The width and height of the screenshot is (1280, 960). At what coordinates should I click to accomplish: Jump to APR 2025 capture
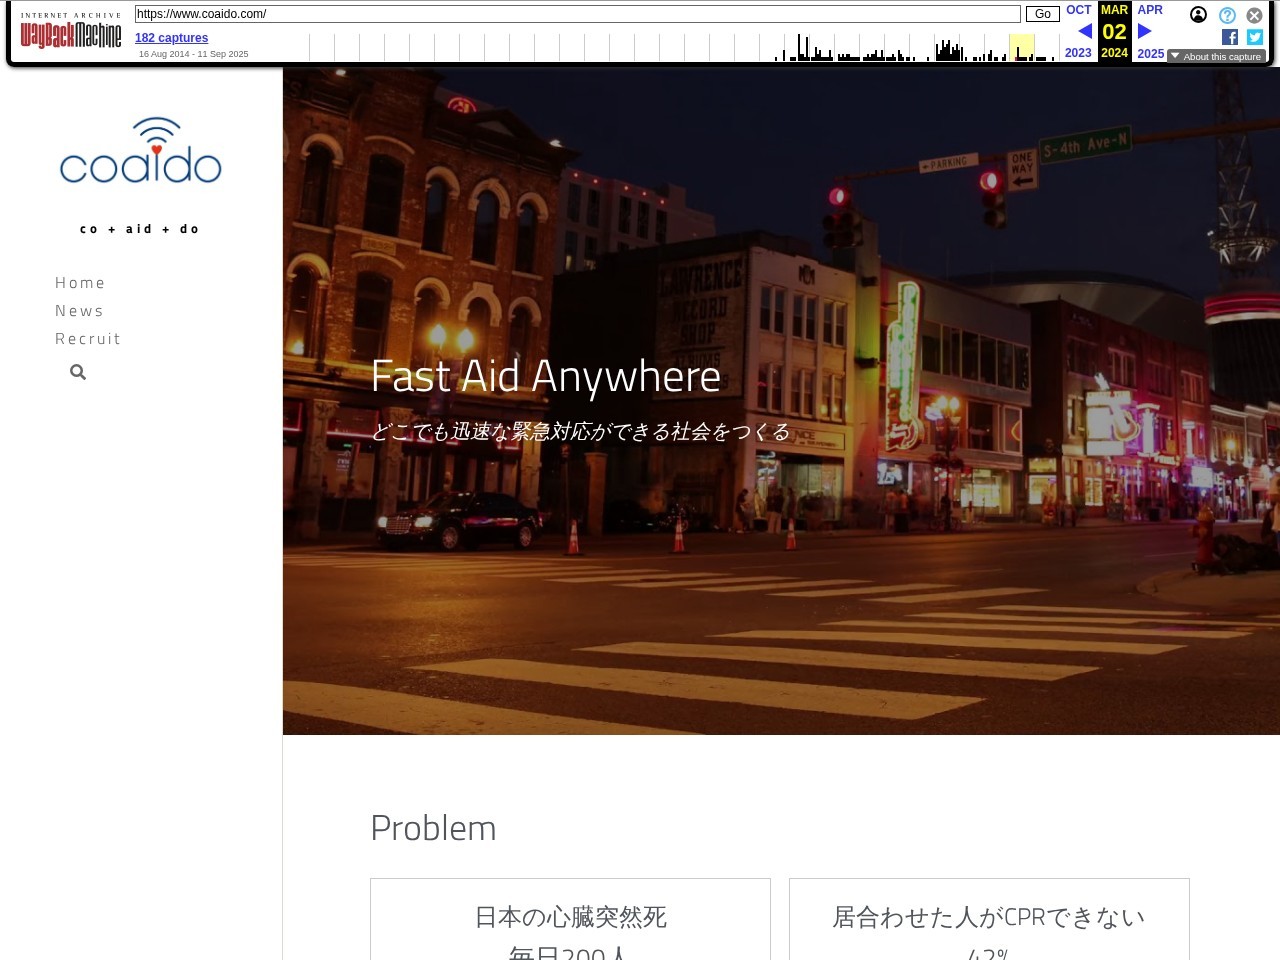coord(1150,10)
